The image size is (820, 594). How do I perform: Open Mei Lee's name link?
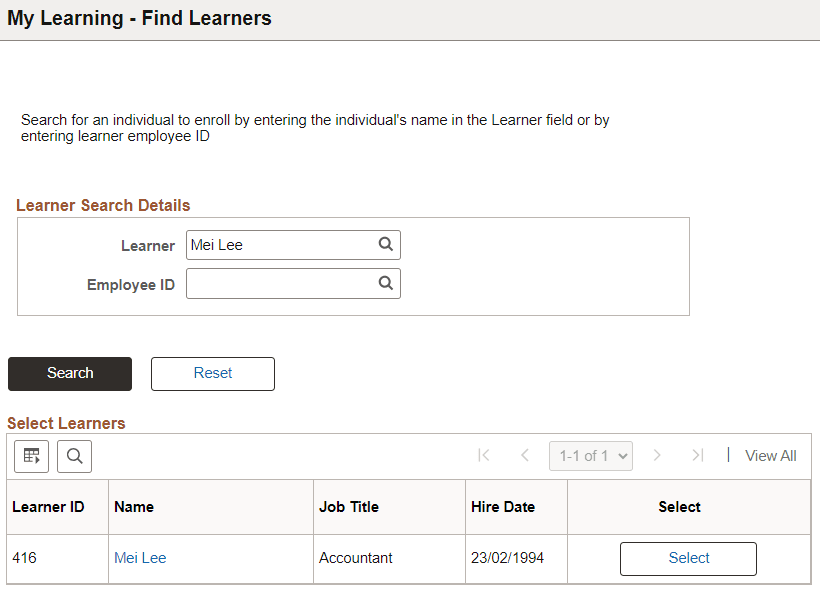click(x=140, y=558)
